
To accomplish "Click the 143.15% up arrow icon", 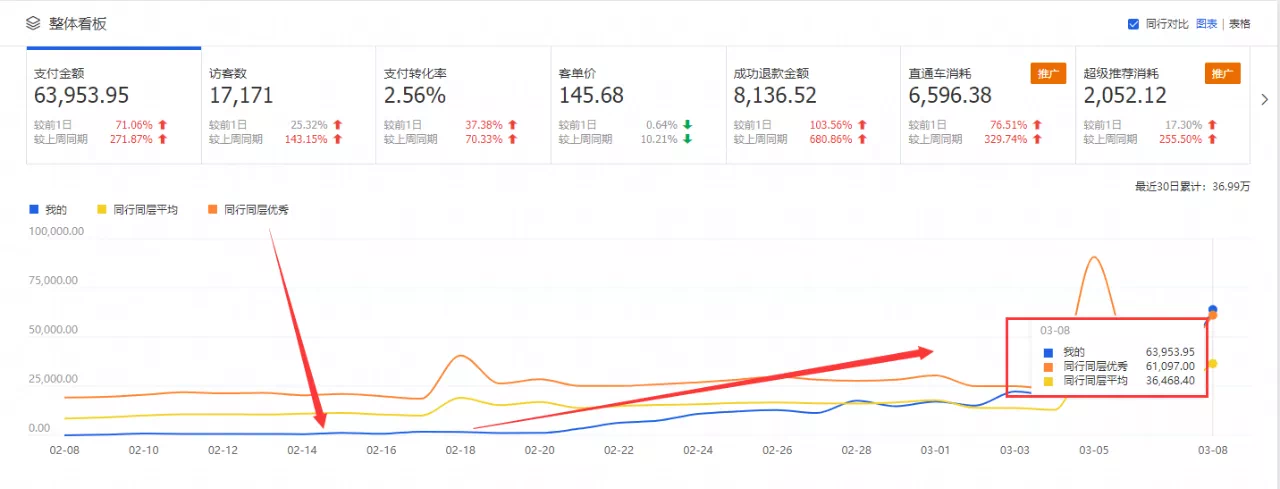I will [338, 139].
